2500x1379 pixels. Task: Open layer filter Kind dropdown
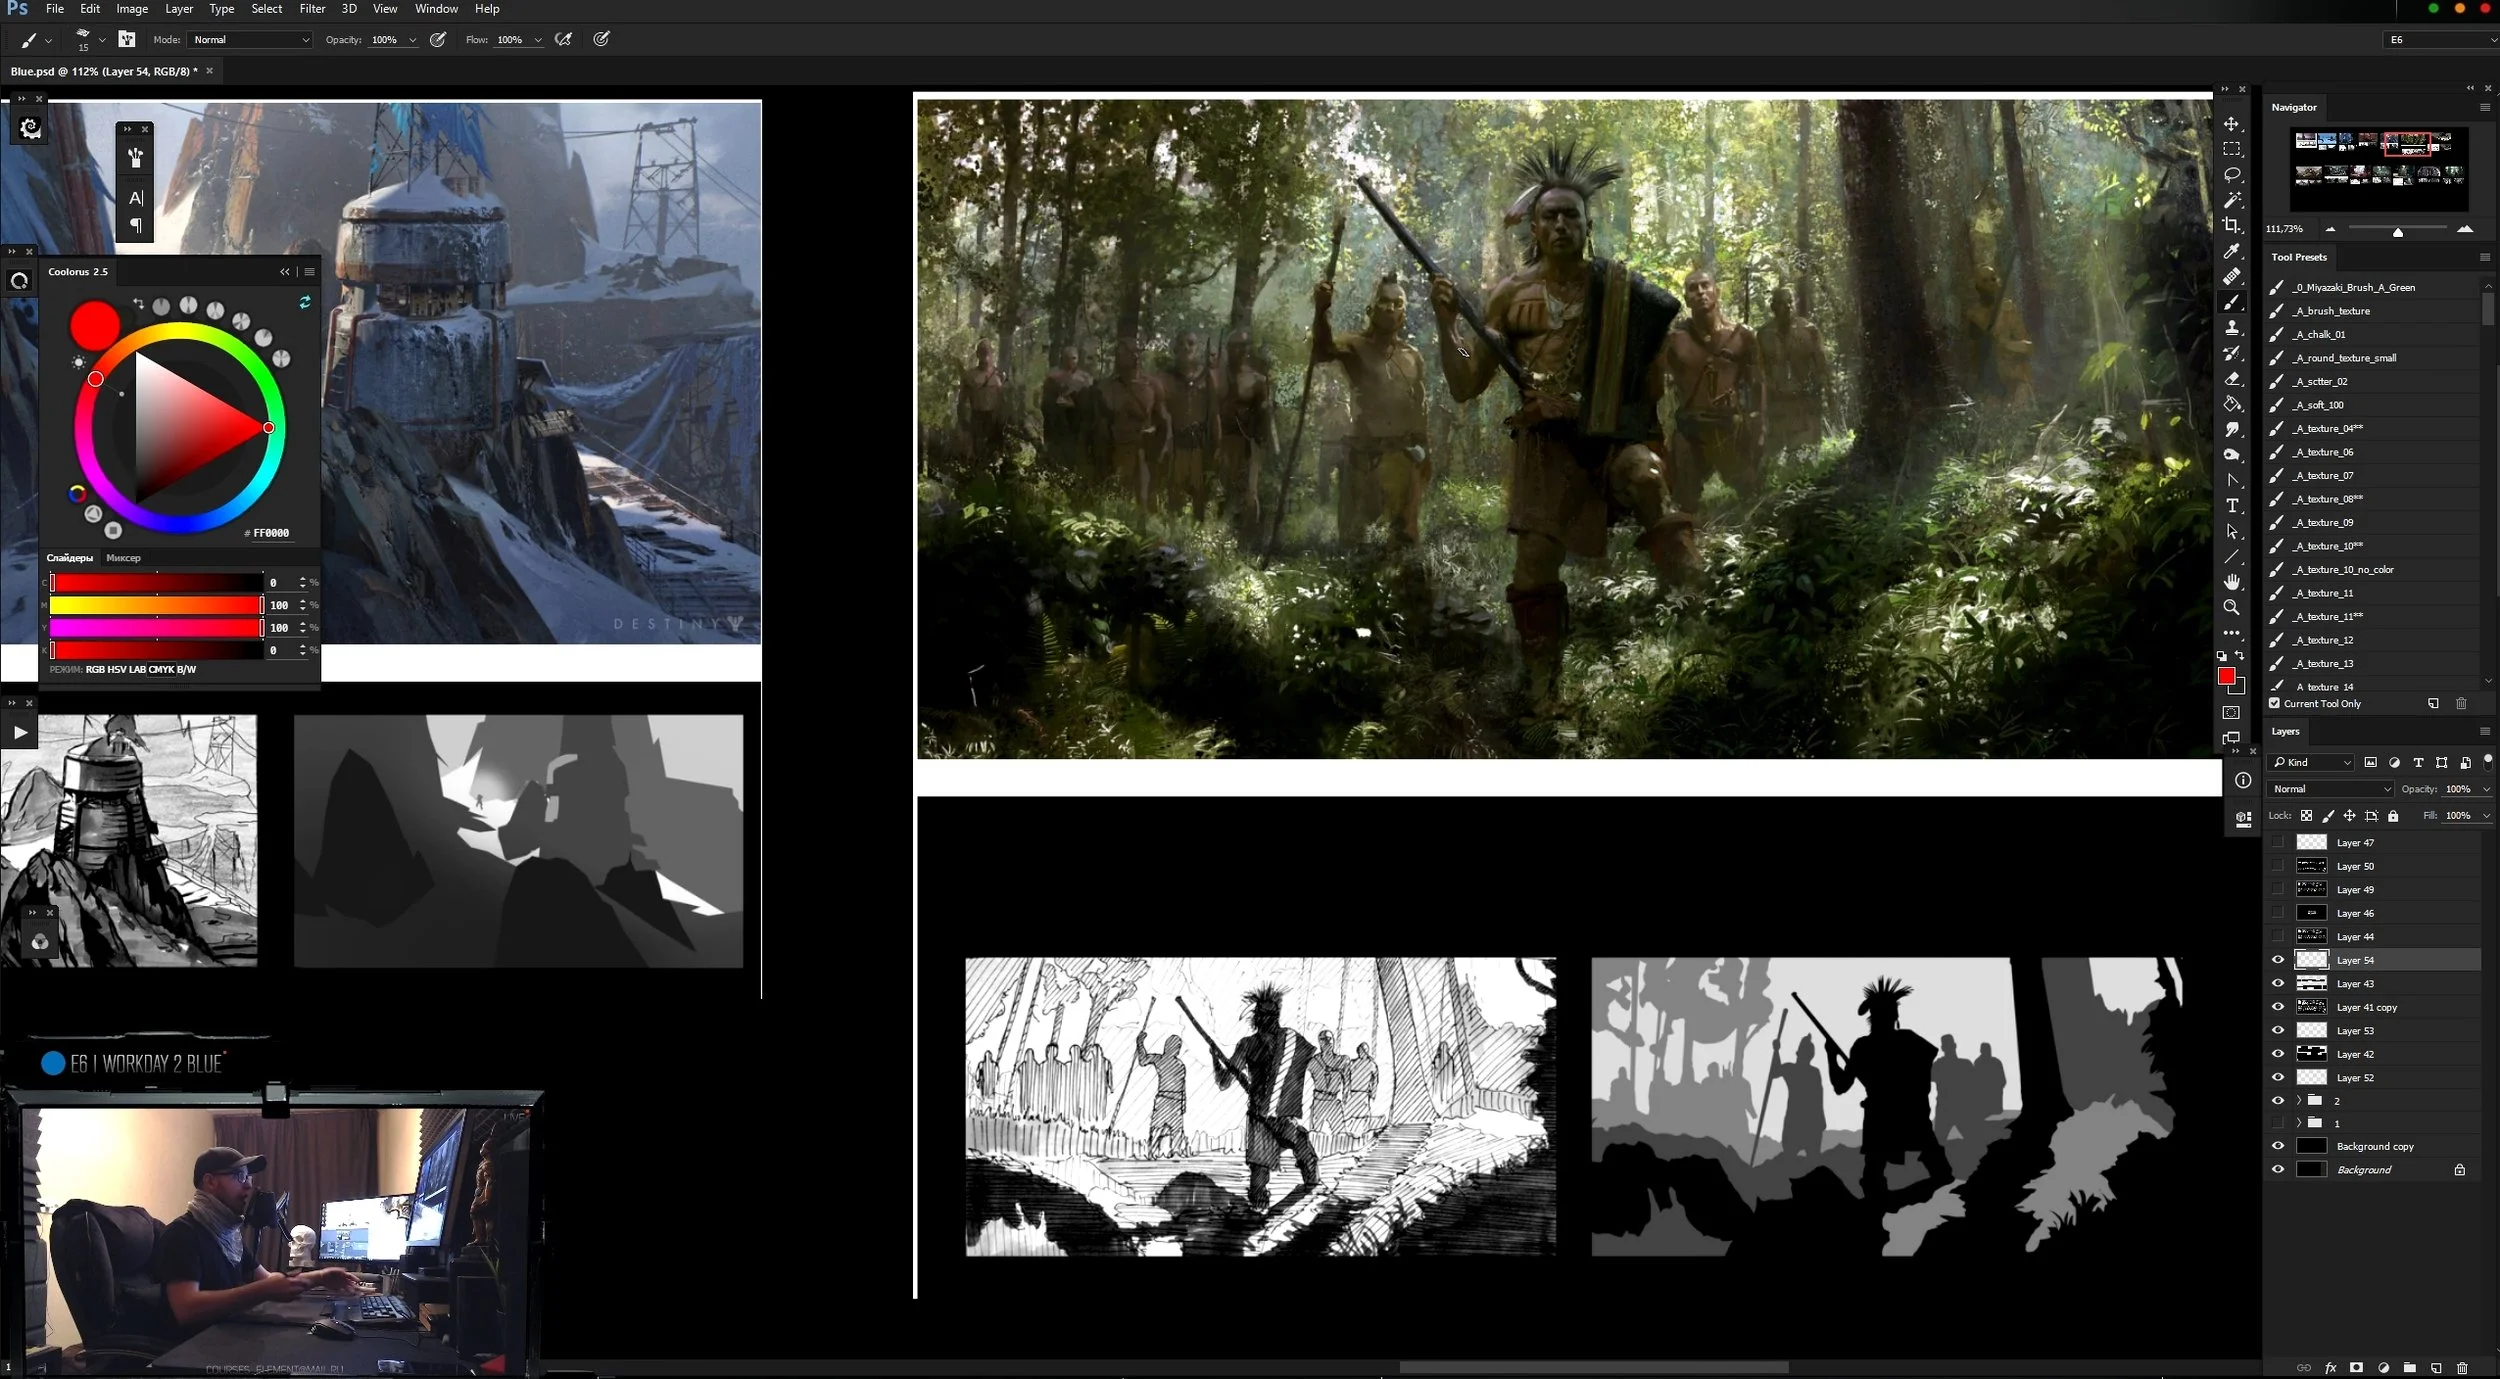(x=2311, y=762)
